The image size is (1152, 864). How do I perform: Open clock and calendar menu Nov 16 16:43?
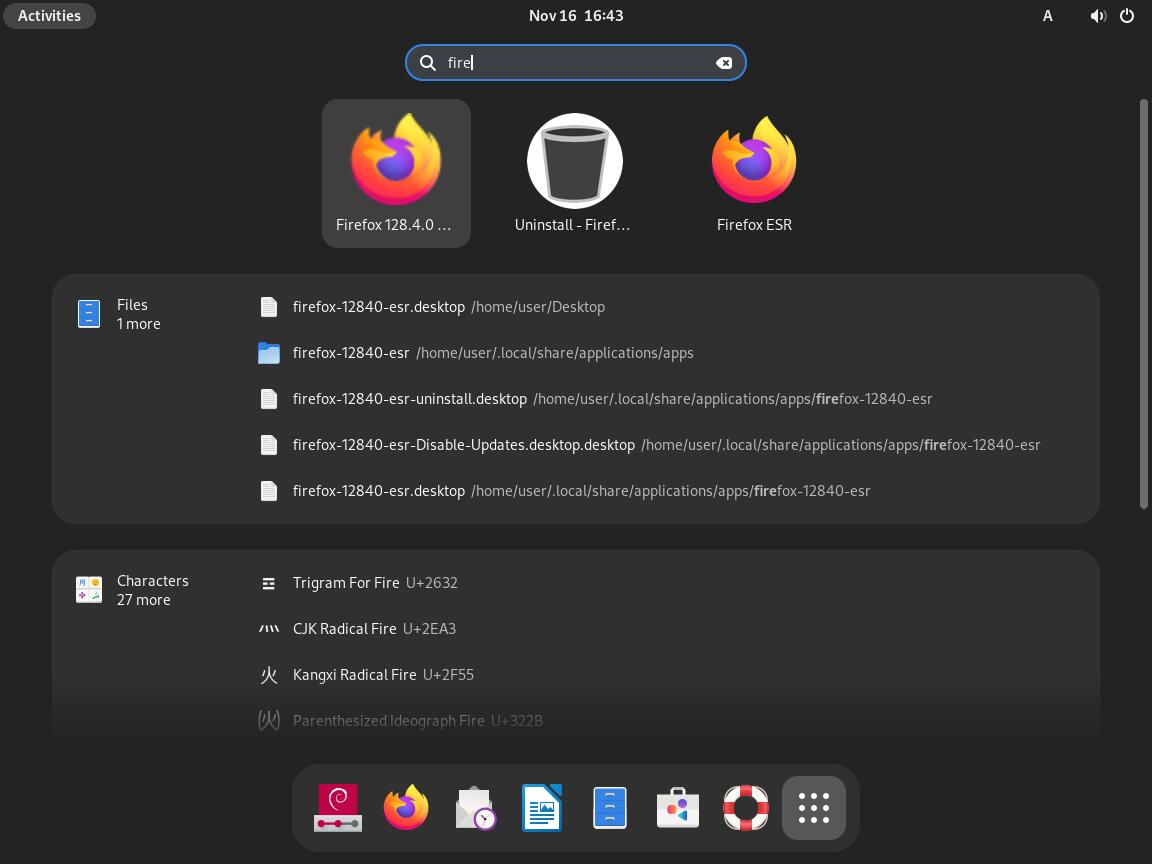coord(576,15)
